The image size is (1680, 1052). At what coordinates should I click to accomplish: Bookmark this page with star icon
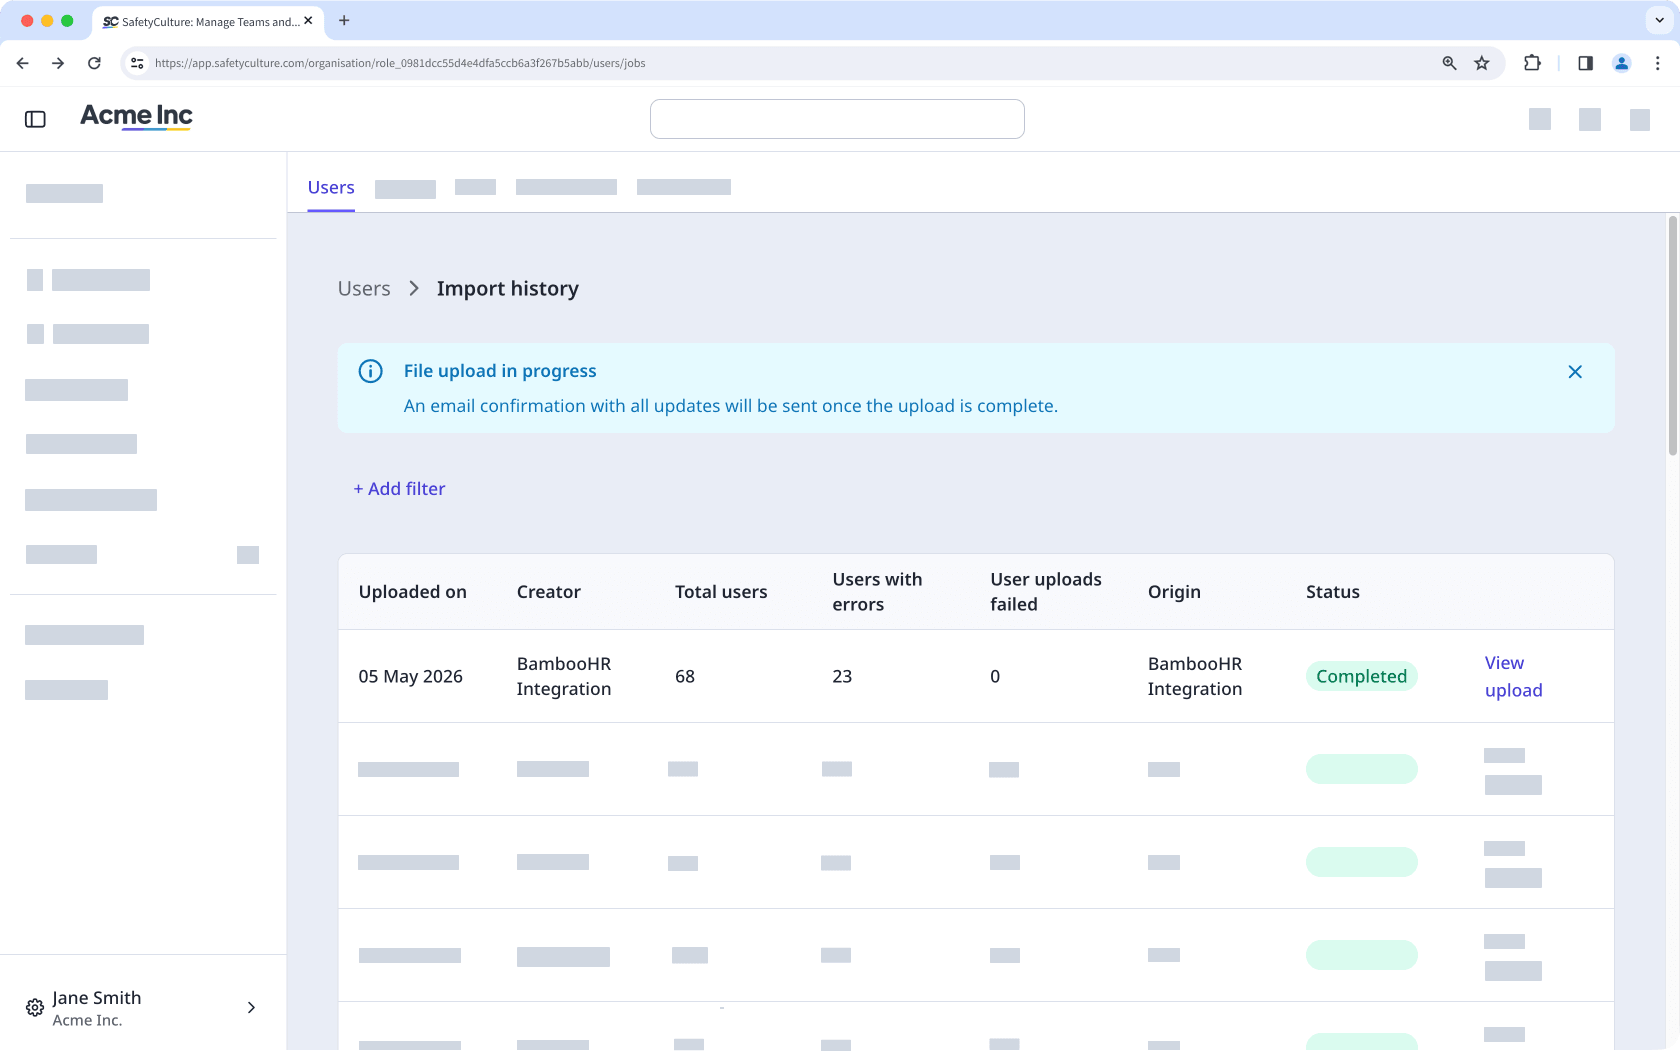1482,63
